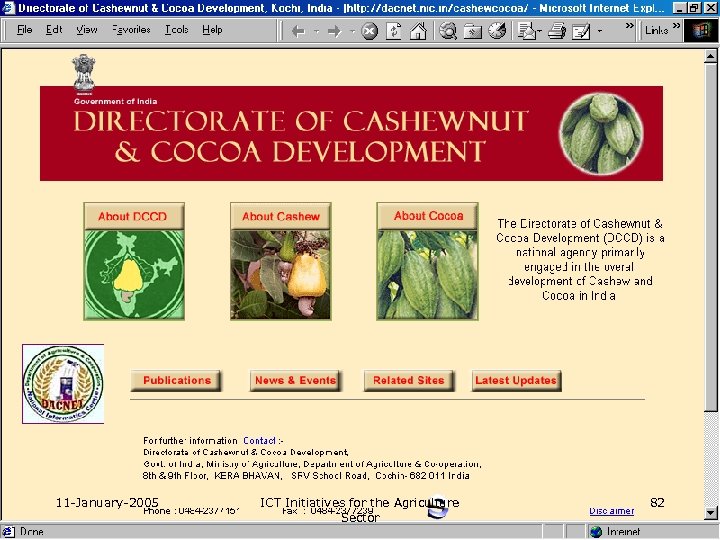This screenshot has width=720, height=540.
Task: Click the round cocoa pods banner image
Action: (601, 134)
